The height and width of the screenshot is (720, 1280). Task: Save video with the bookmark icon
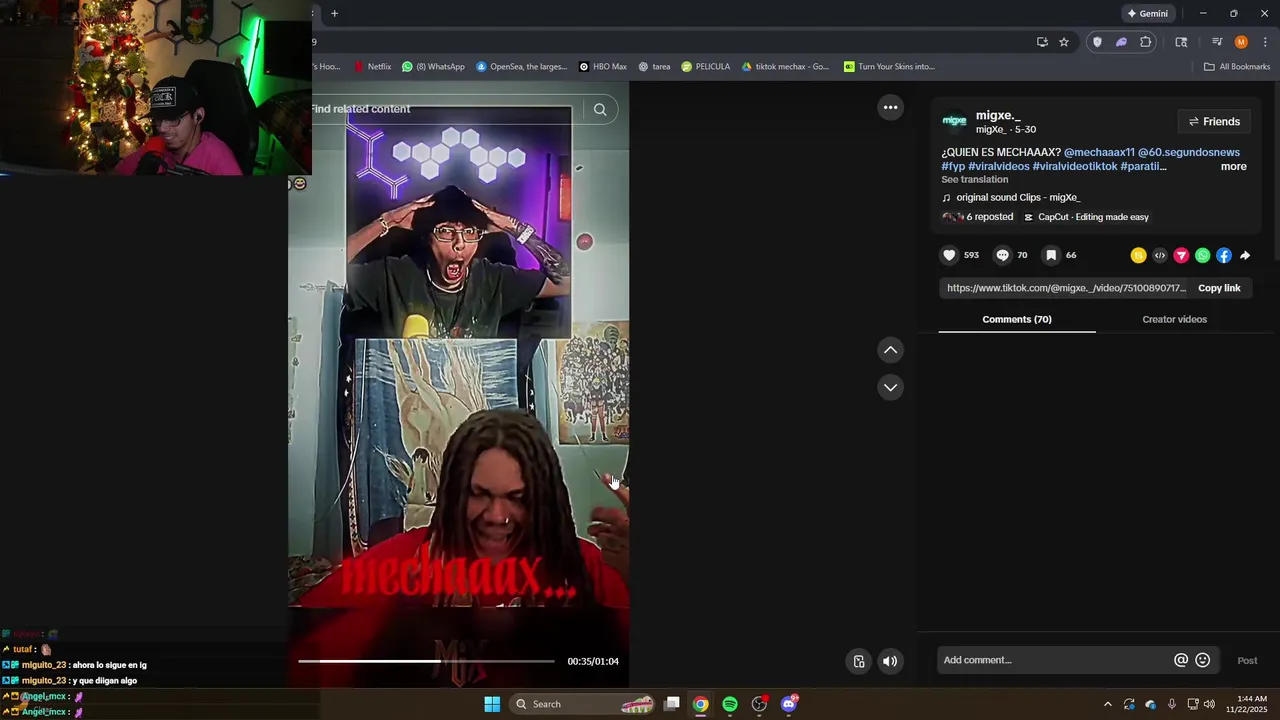[x=1051, y=255]
